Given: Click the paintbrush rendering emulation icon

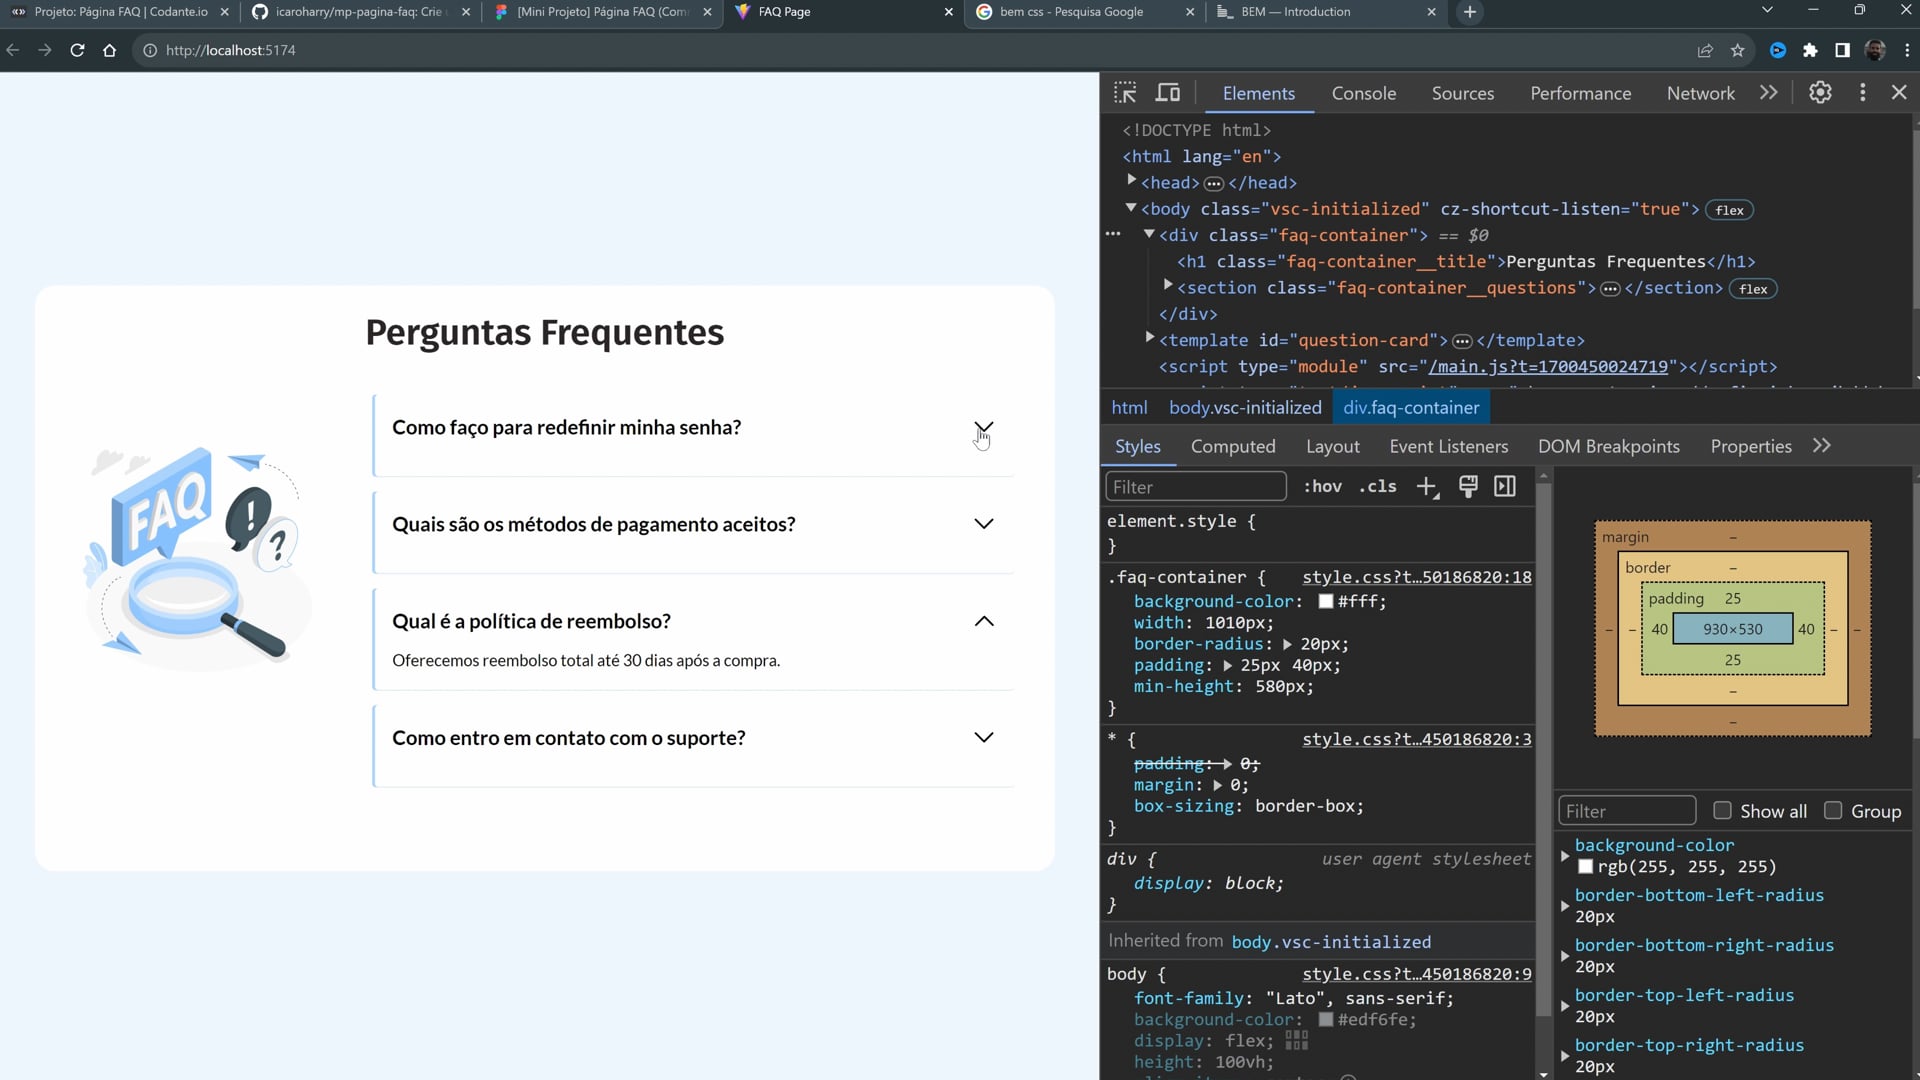Looking at the screenshot, I should coord(1468,487).
